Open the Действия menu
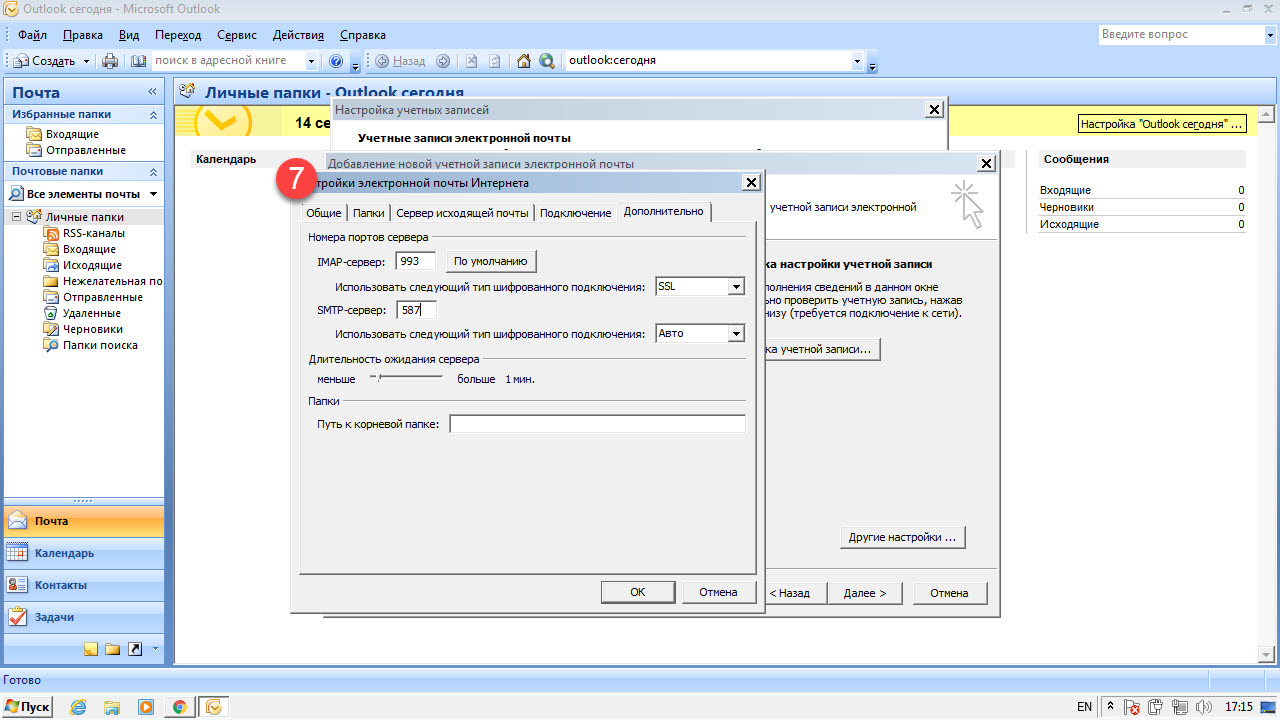The width and height of the screenshot is (1280, 720). [x=297, y=35]
